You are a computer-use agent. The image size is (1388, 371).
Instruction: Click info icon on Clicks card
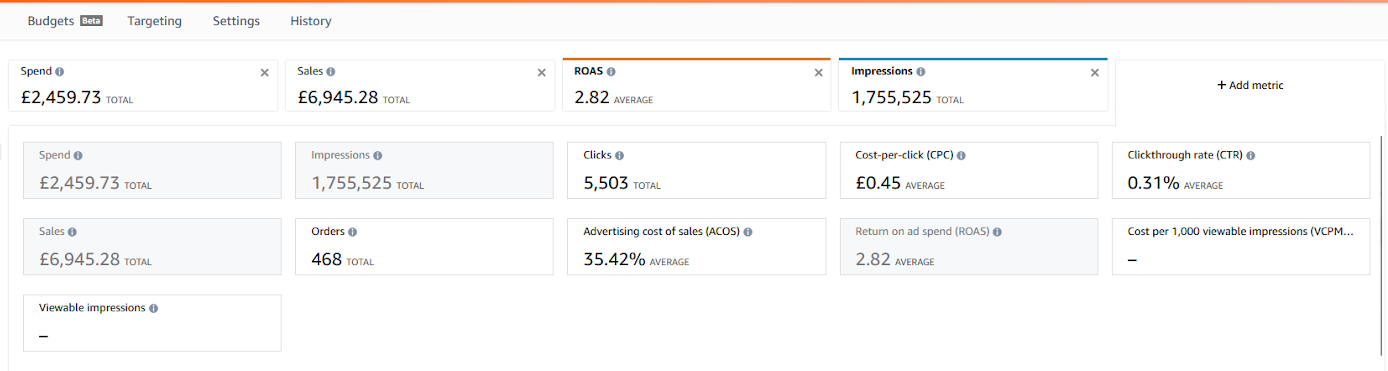point(620,156)
